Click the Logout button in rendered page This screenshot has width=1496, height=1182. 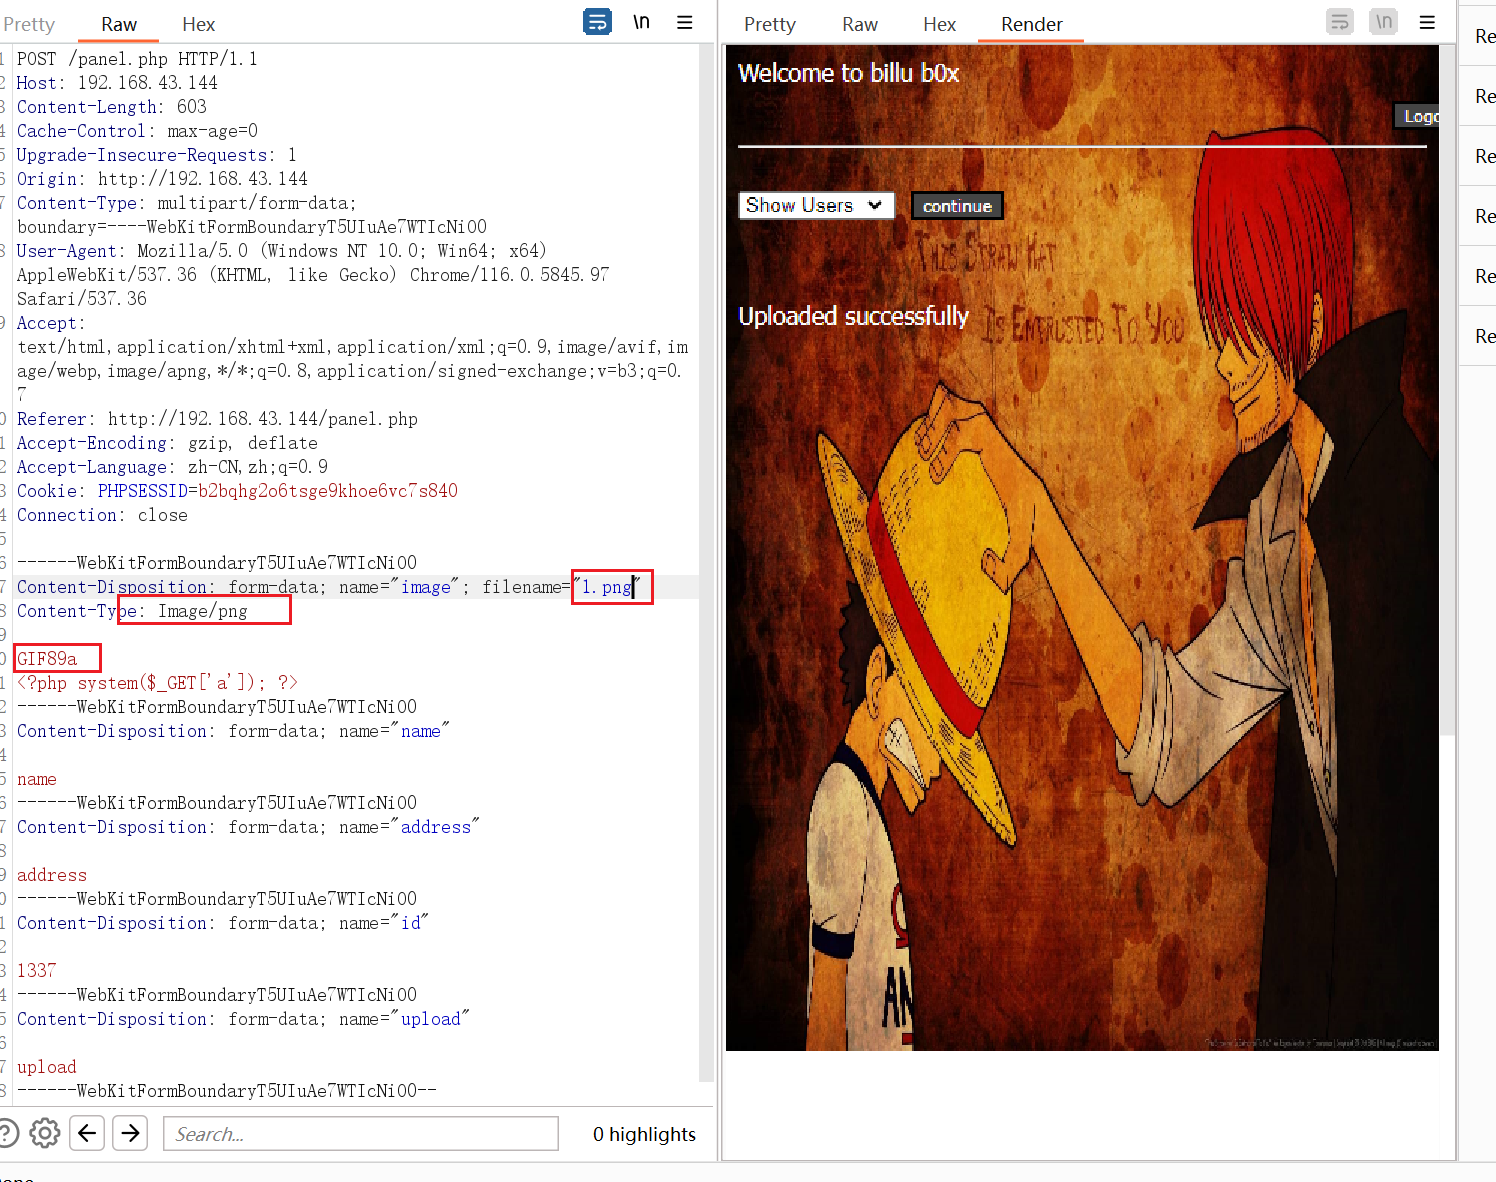pos(1418,116)
